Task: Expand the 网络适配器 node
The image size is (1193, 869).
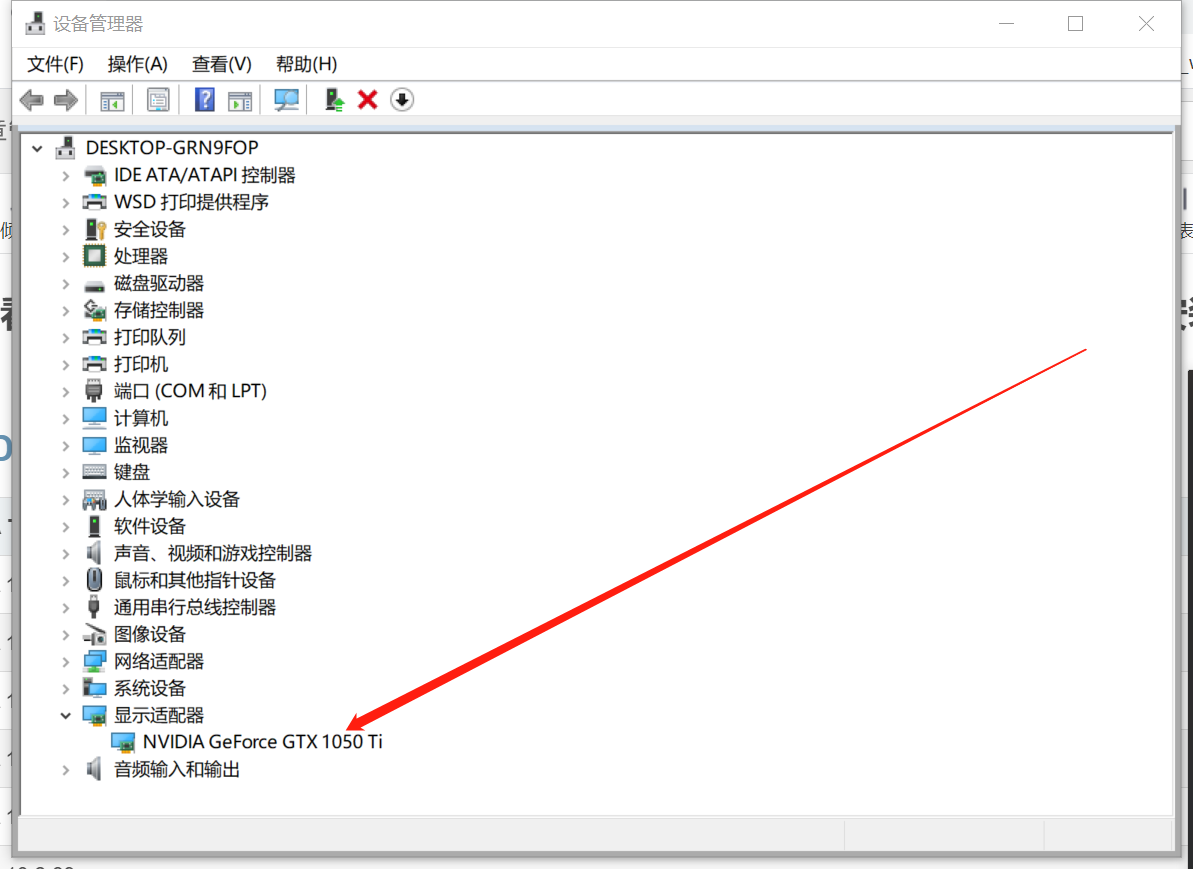Action: pyautogui.click(x=66, y=661)
